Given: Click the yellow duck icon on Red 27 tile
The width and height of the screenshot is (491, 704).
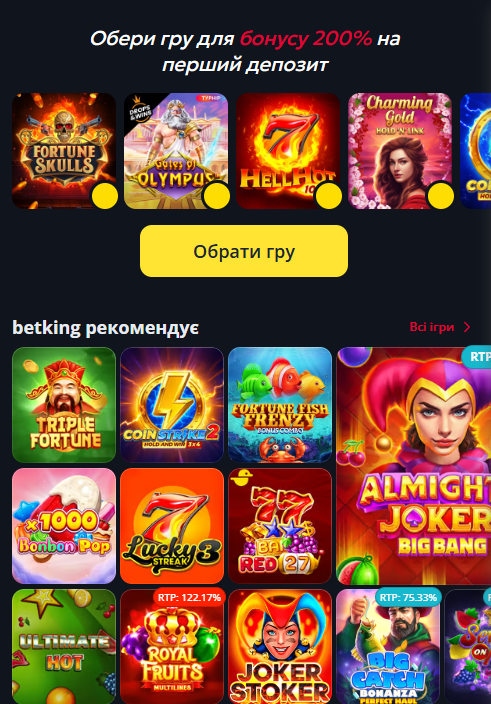Looking at the screenshot, I should point(241,479).
